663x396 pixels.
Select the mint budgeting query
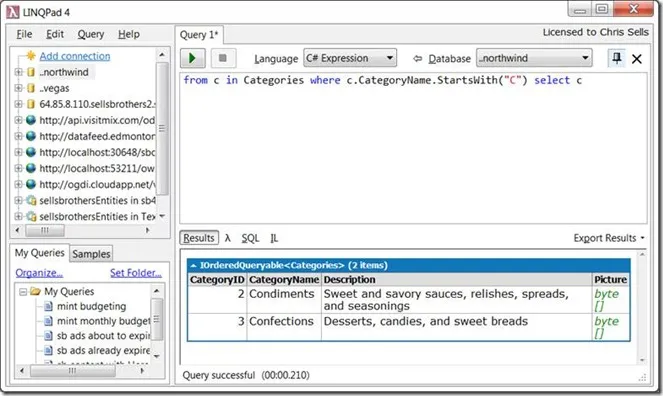(x=91, y=306)
